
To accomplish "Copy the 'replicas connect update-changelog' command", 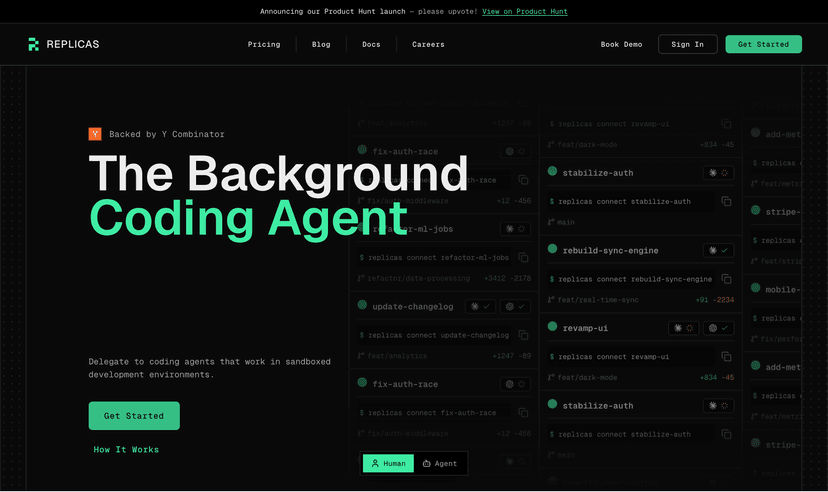I will [523, 335].
